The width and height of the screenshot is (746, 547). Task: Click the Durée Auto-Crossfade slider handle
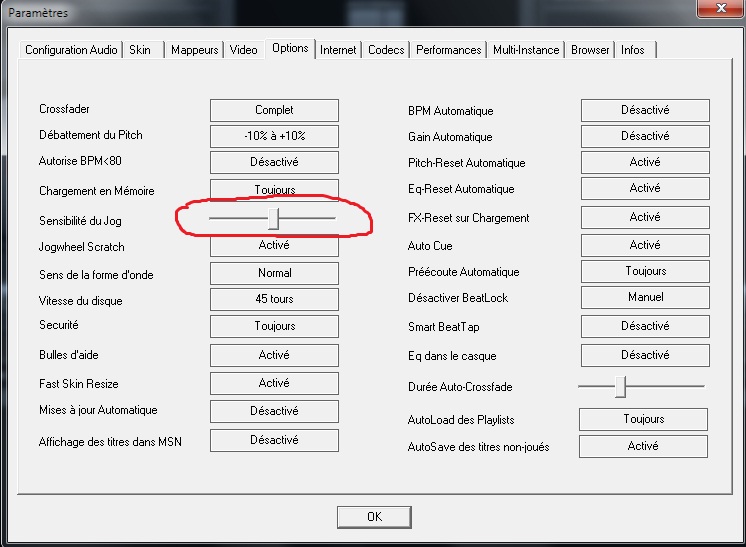coord(621,386)
